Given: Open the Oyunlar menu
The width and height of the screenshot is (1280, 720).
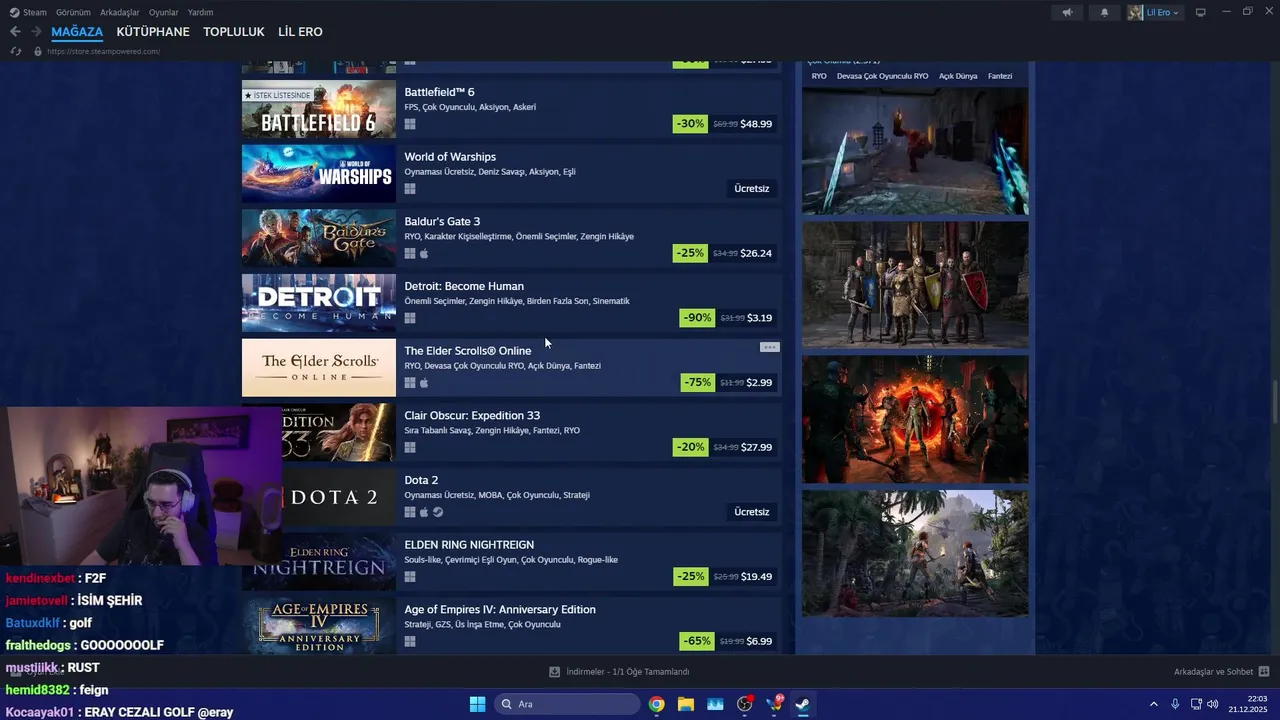Looking at the screenshot, I should pyautogui.click(x=164, y=12).
